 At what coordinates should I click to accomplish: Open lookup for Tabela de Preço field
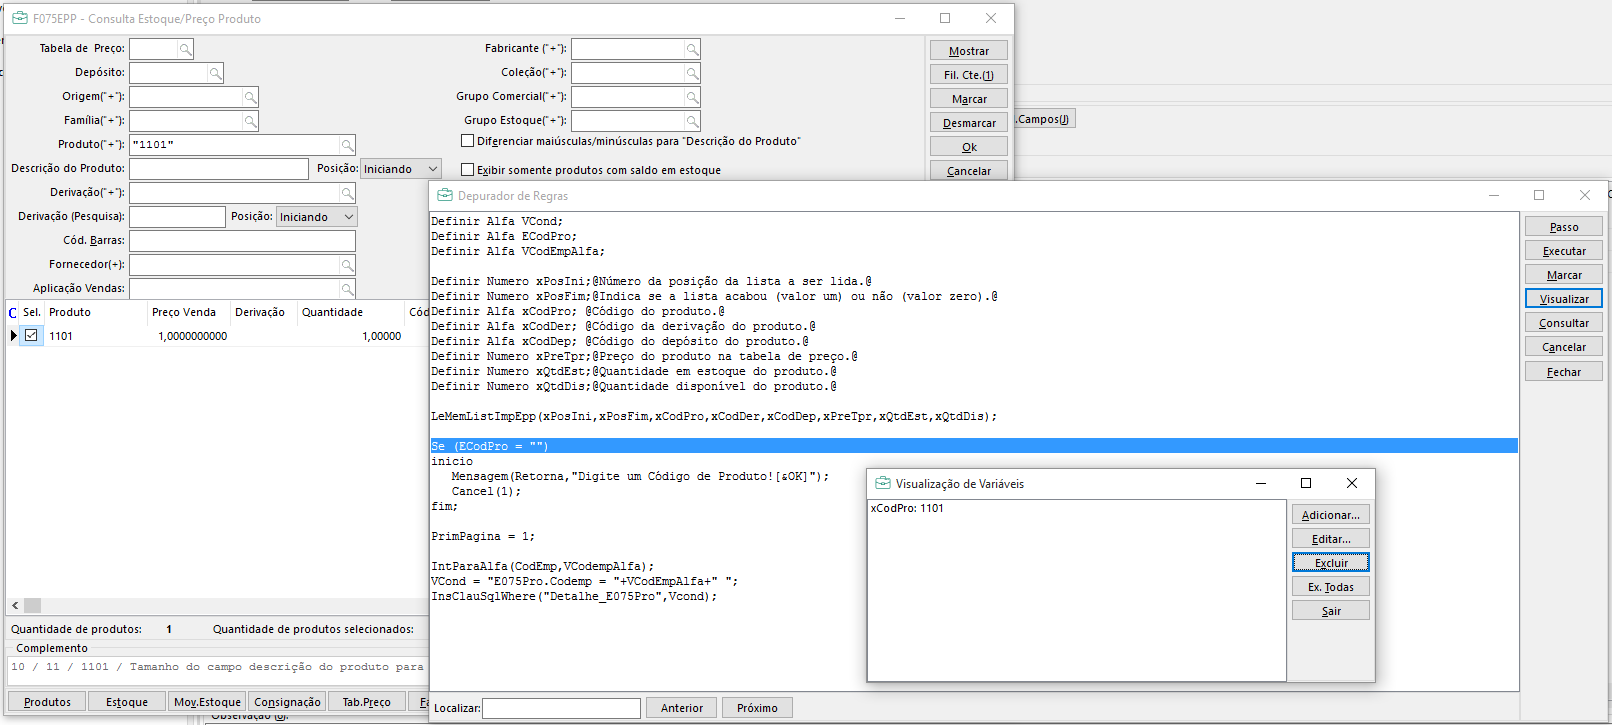click(185, 49)
